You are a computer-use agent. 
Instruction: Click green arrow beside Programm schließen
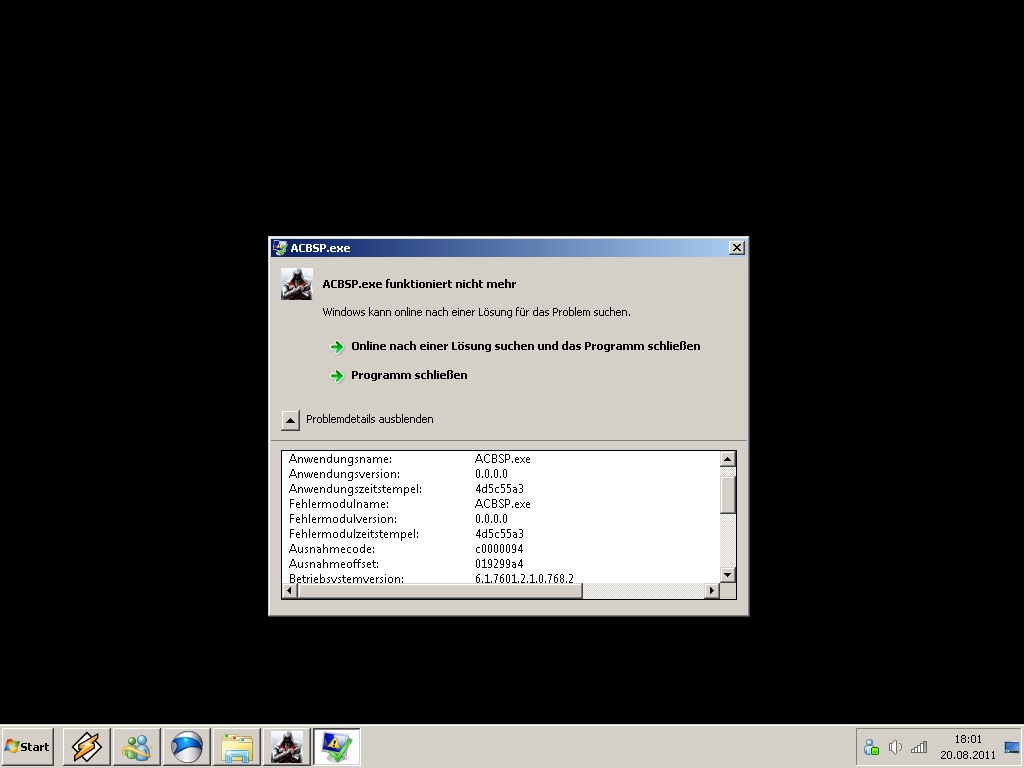(337, 376)
